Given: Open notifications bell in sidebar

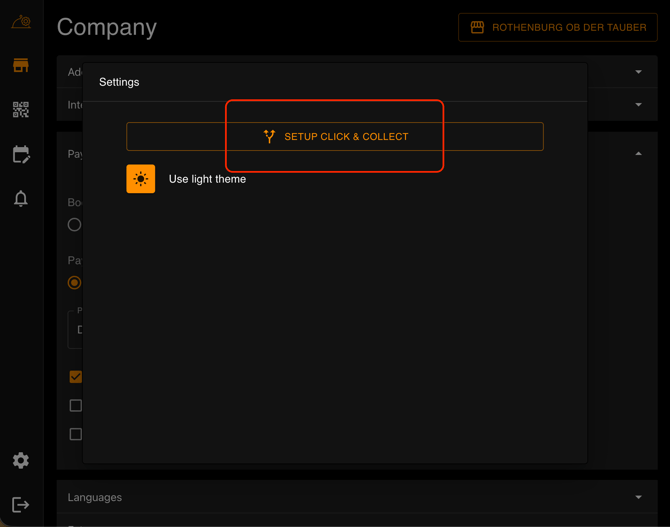Looking at the screenshot, I should [x=21, y=199].
